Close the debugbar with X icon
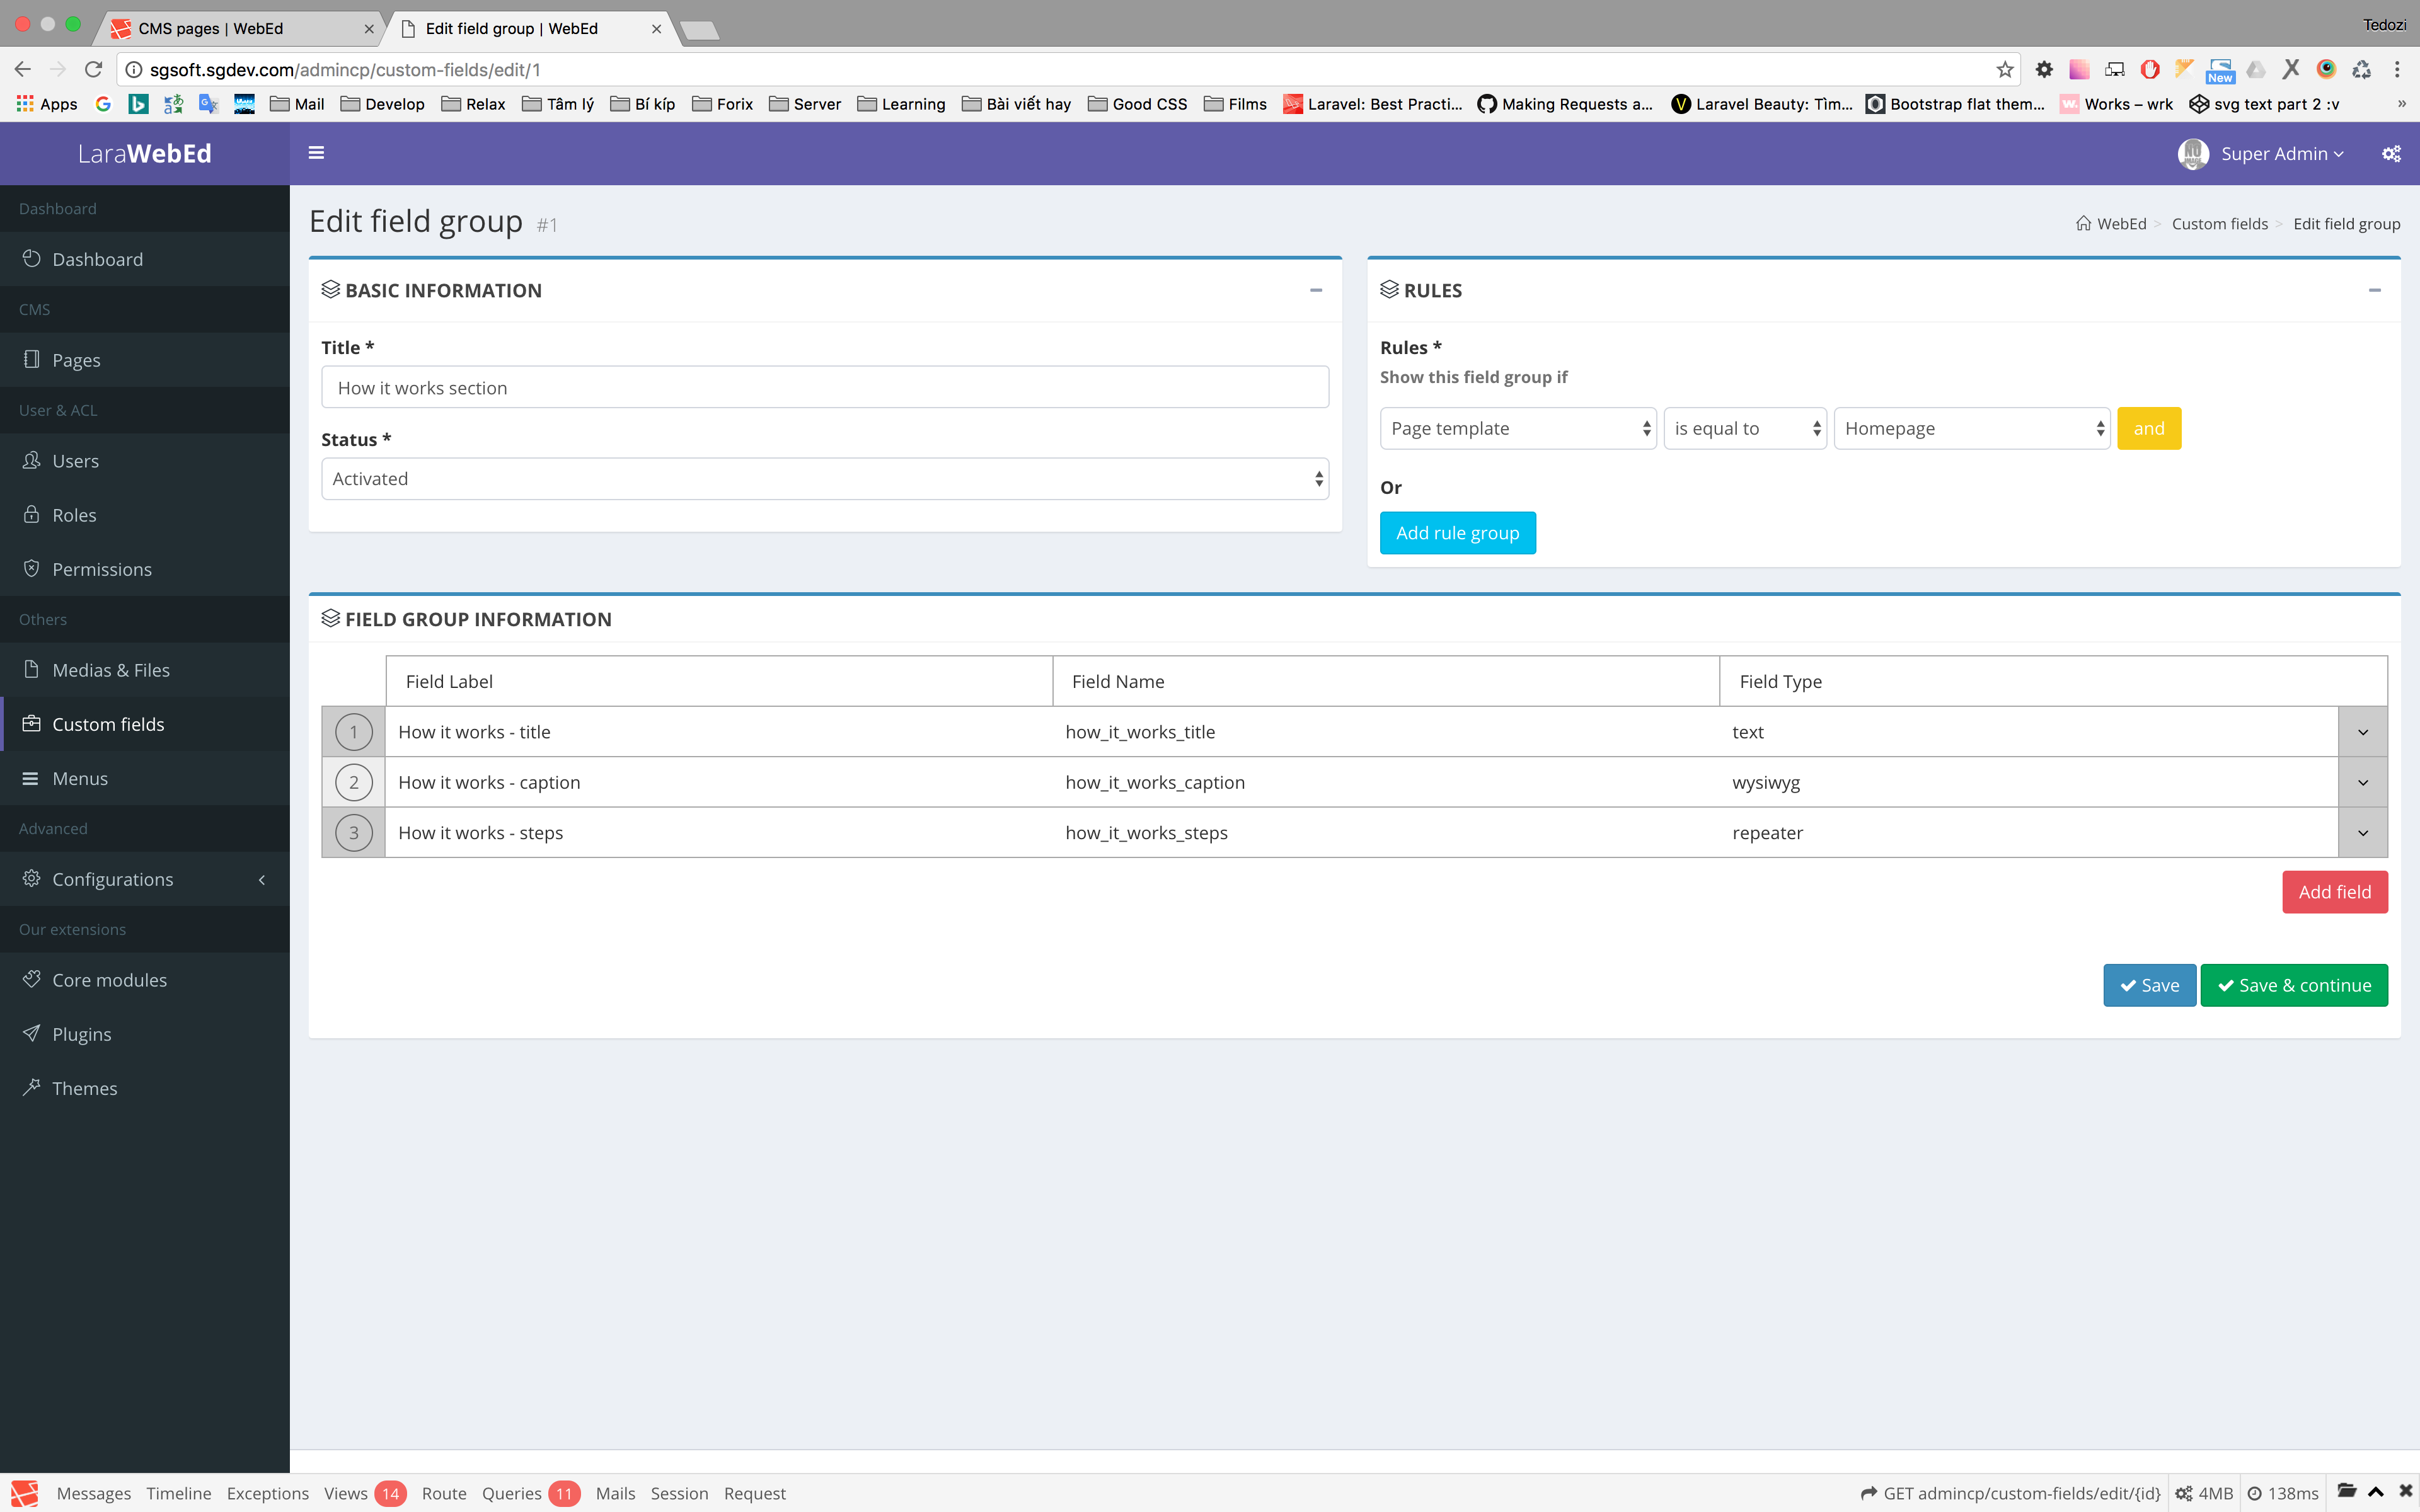This screenshot has width=2420, height=1512. click(x=2405, y=1492)
